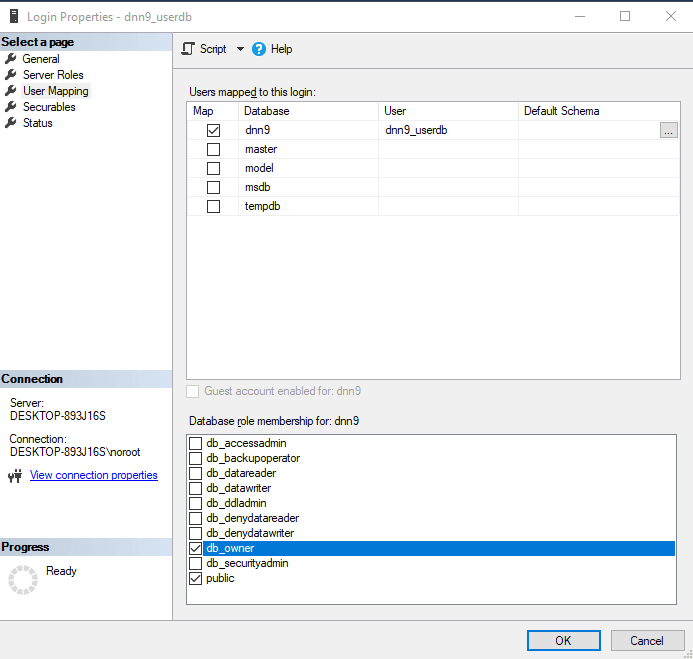693x659 pixels.
Task: Click the Script toolbar icon
Action: 188,49
